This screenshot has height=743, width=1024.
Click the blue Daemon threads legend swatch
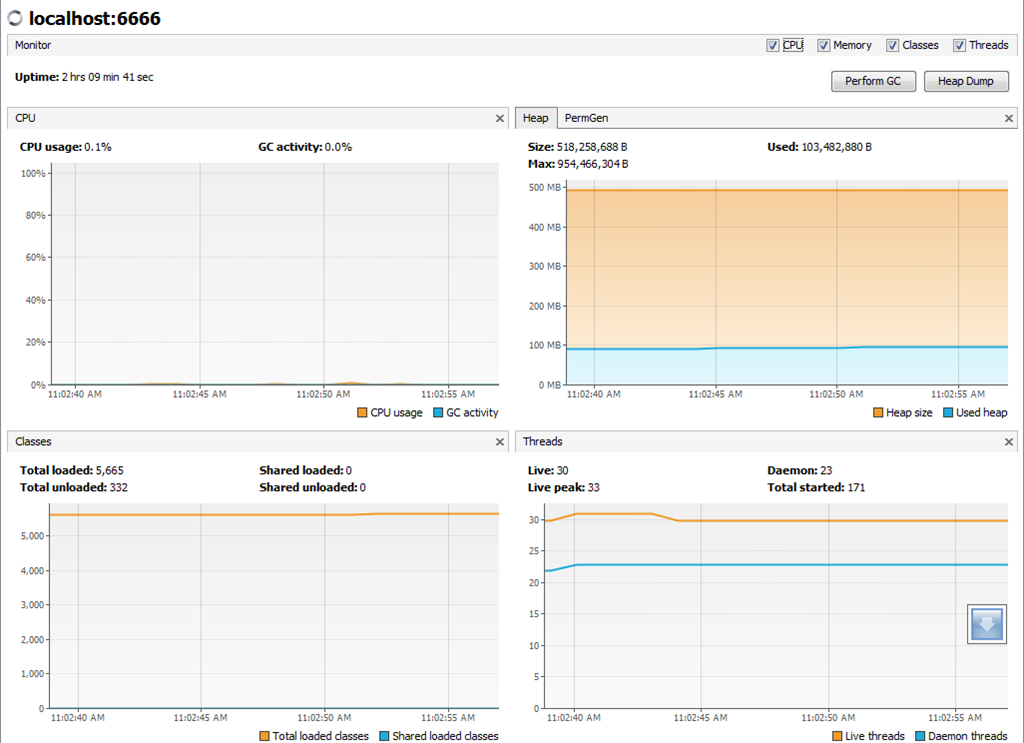920,736
